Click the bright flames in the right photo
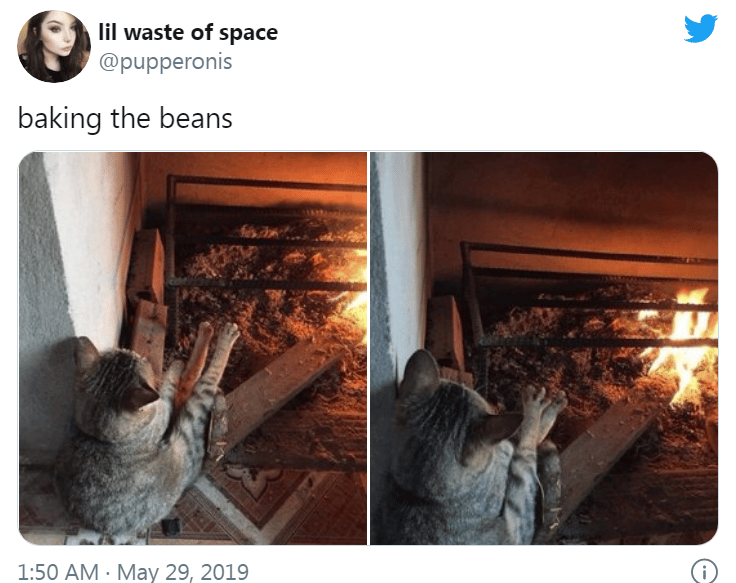Image resolution: width=736 pixels, height=583 pixels. point(684,345)
